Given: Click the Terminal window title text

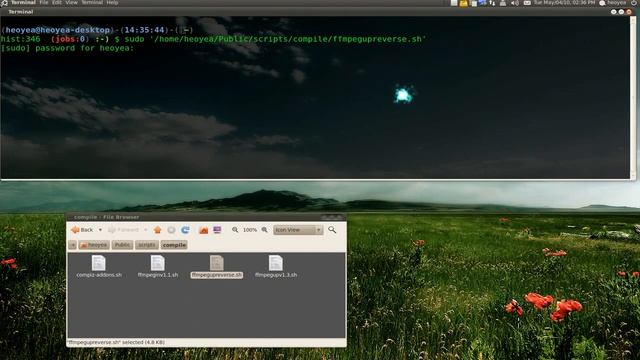Looking at the screenshot, I should point(21,12).
